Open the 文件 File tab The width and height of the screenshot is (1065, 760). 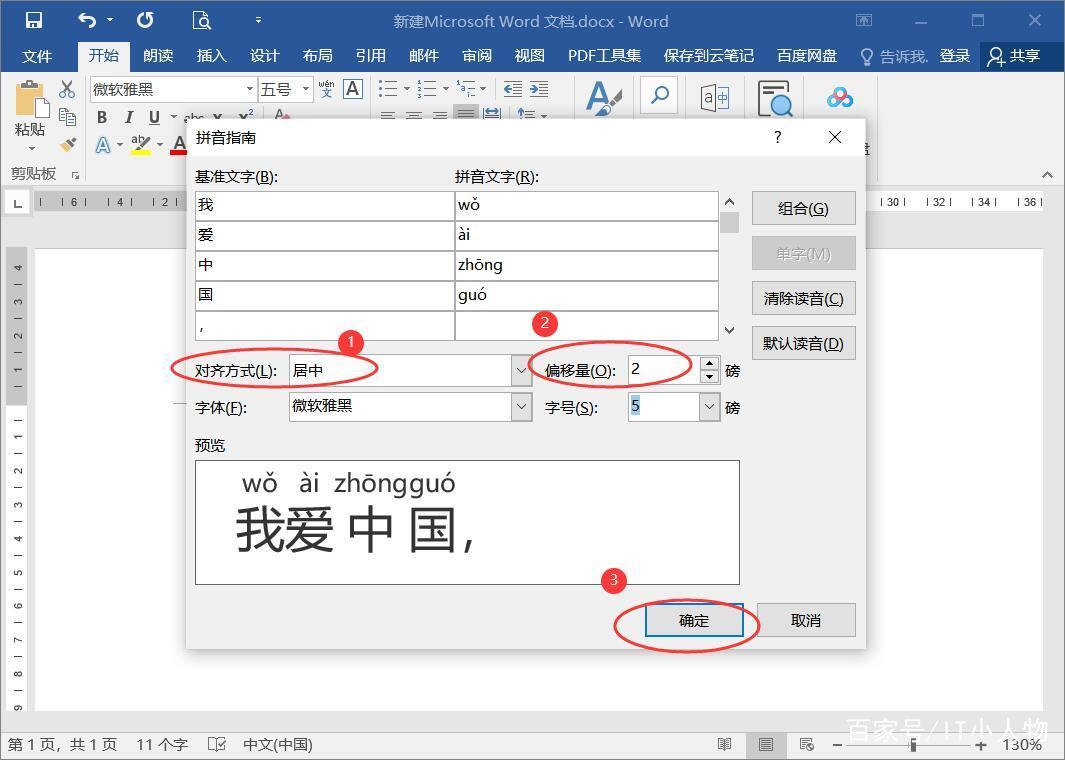click(37, 56)
